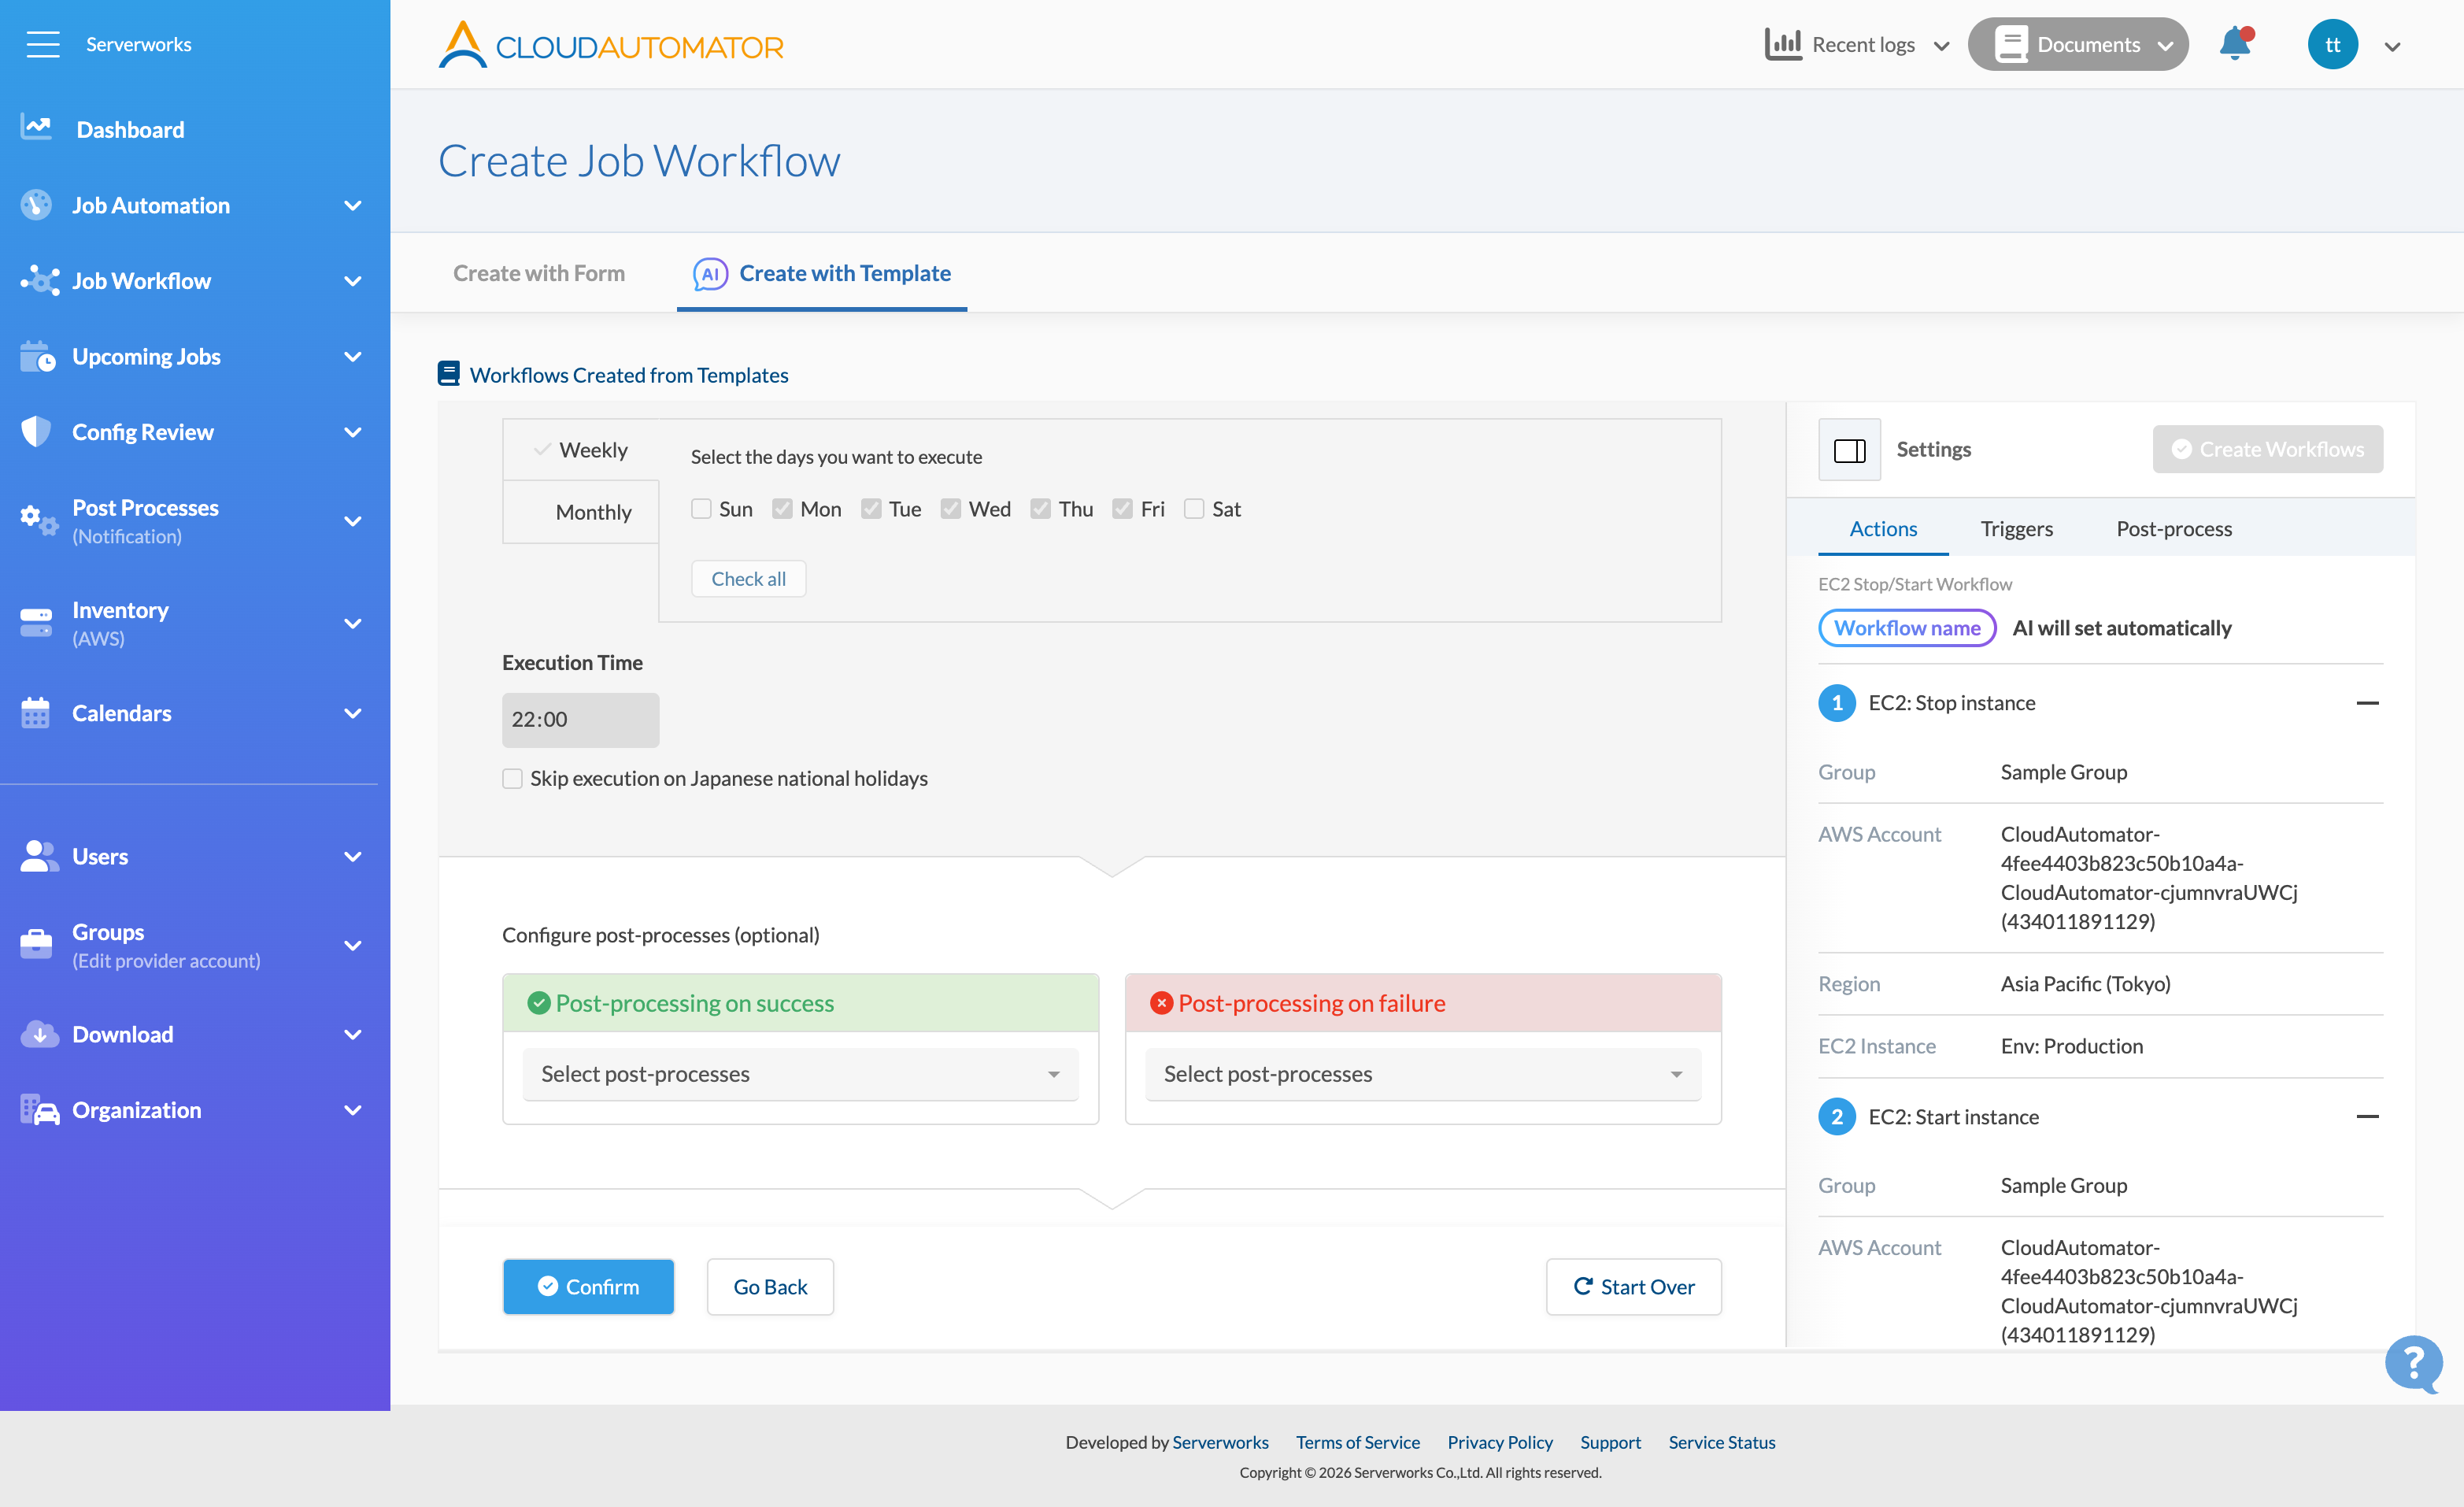Expand Job Workflow chevron

click(353, 281)
